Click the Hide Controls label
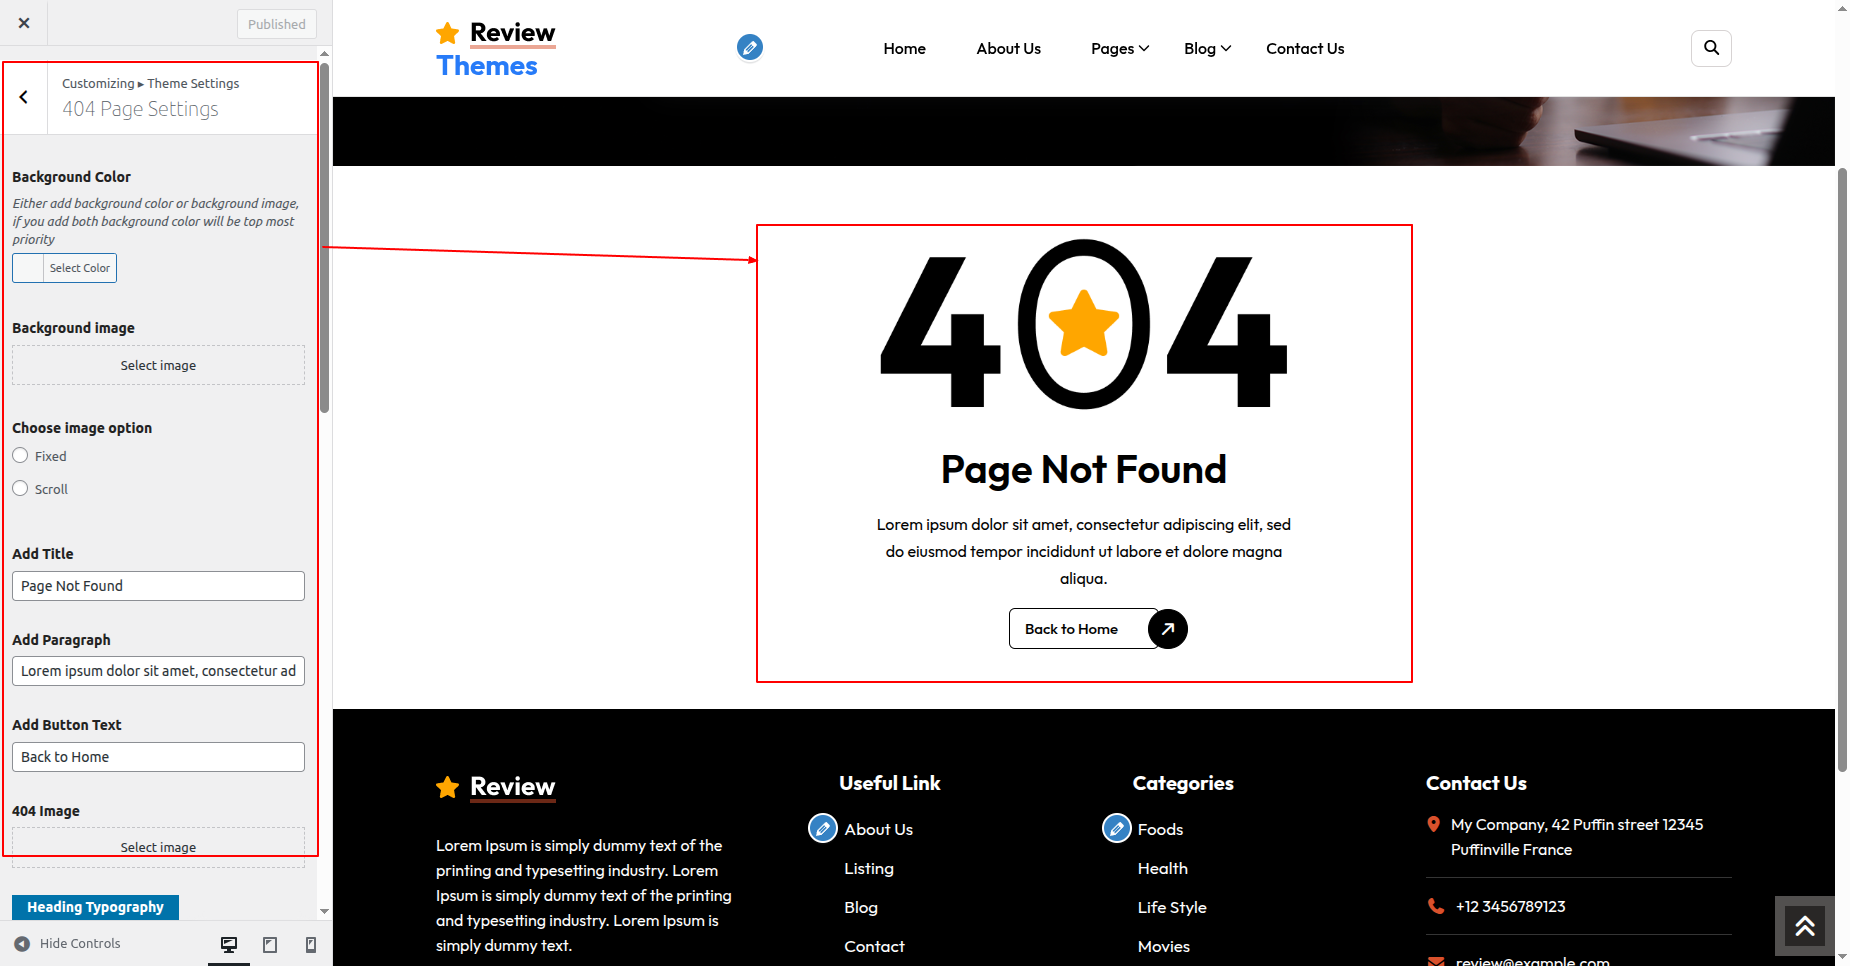The width and height of the screenshot is (1850, 966). coord(80,944)
